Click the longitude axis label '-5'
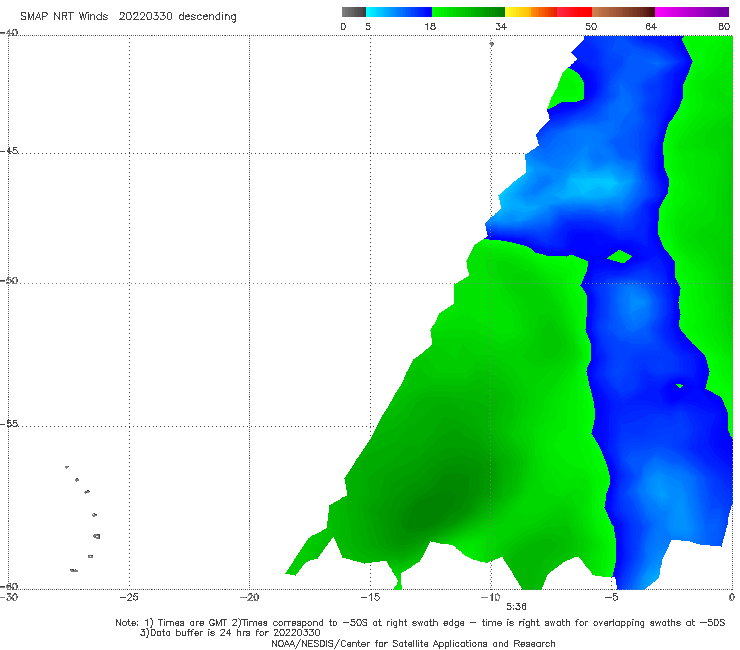This screenshot has height=650, width=740. (x=611, y=597)
